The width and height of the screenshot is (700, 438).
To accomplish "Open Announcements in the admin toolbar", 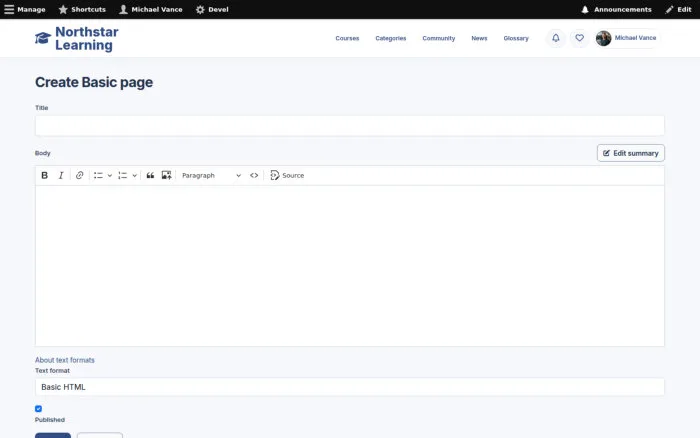I will (617, 9).
